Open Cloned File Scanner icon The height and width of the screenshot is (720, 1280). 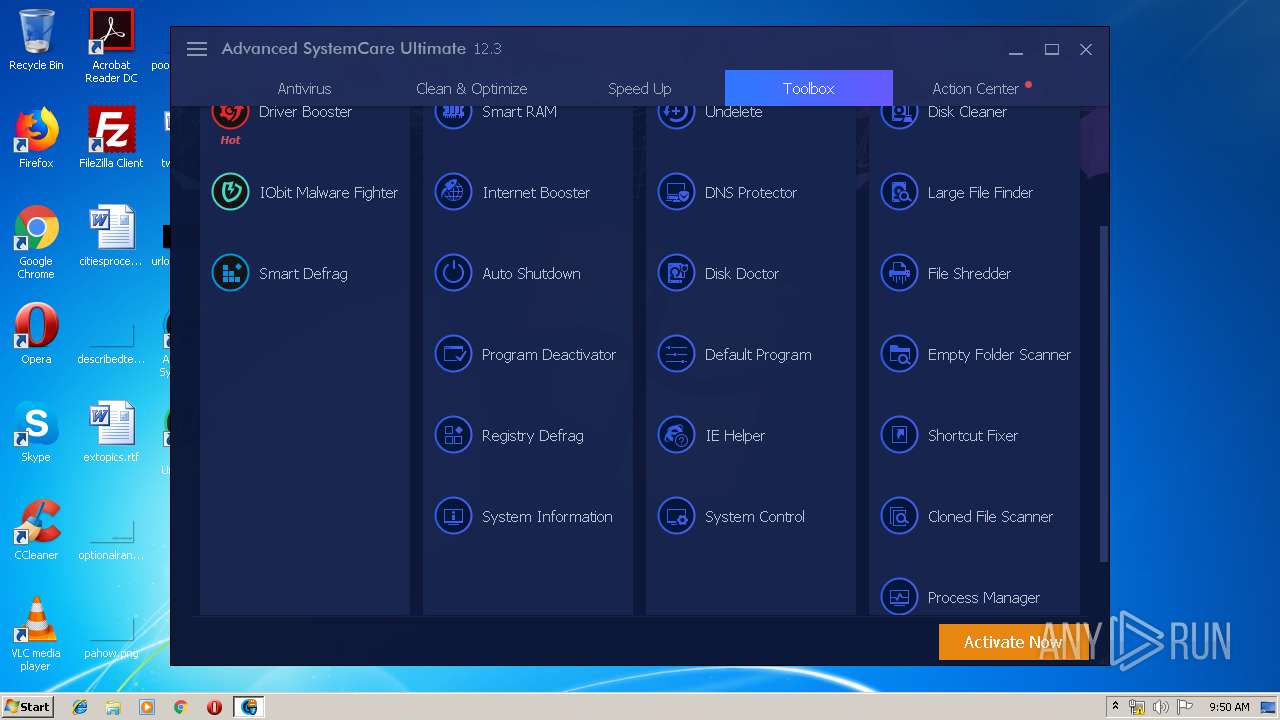[899, 516]
